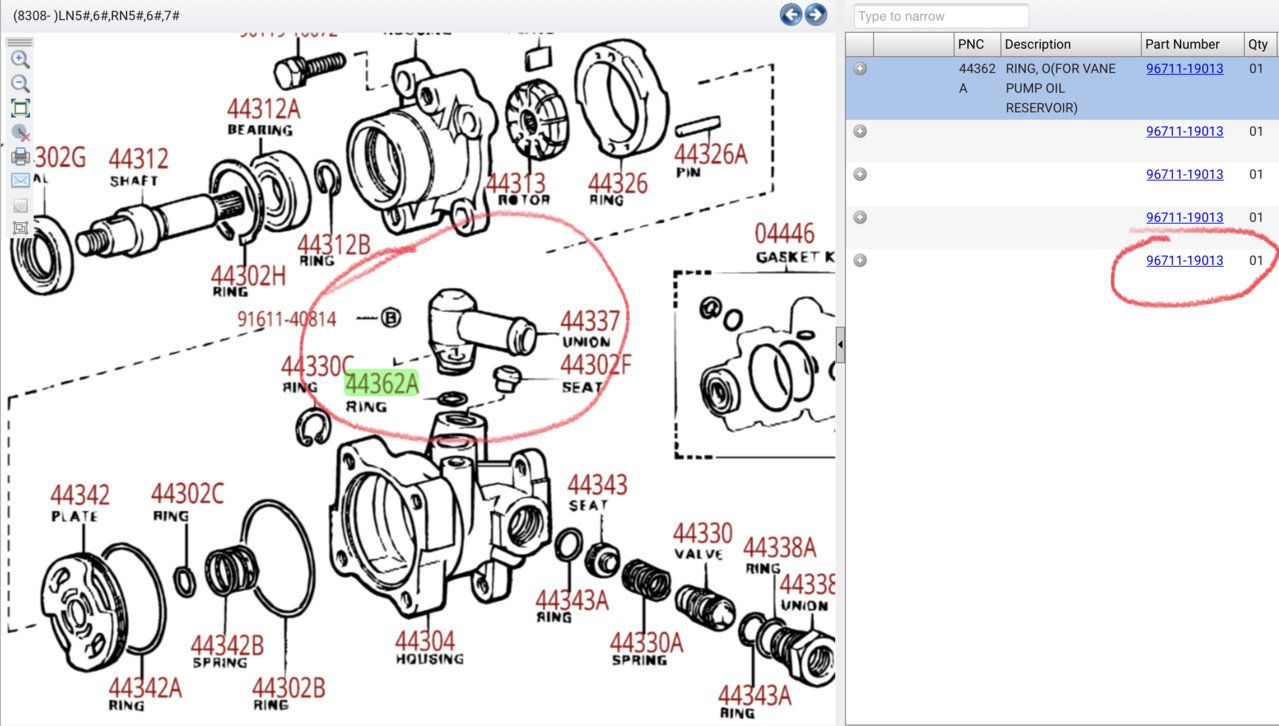Expand the second parts row
Screen dimensions: 1279x726
coord(860,131)
